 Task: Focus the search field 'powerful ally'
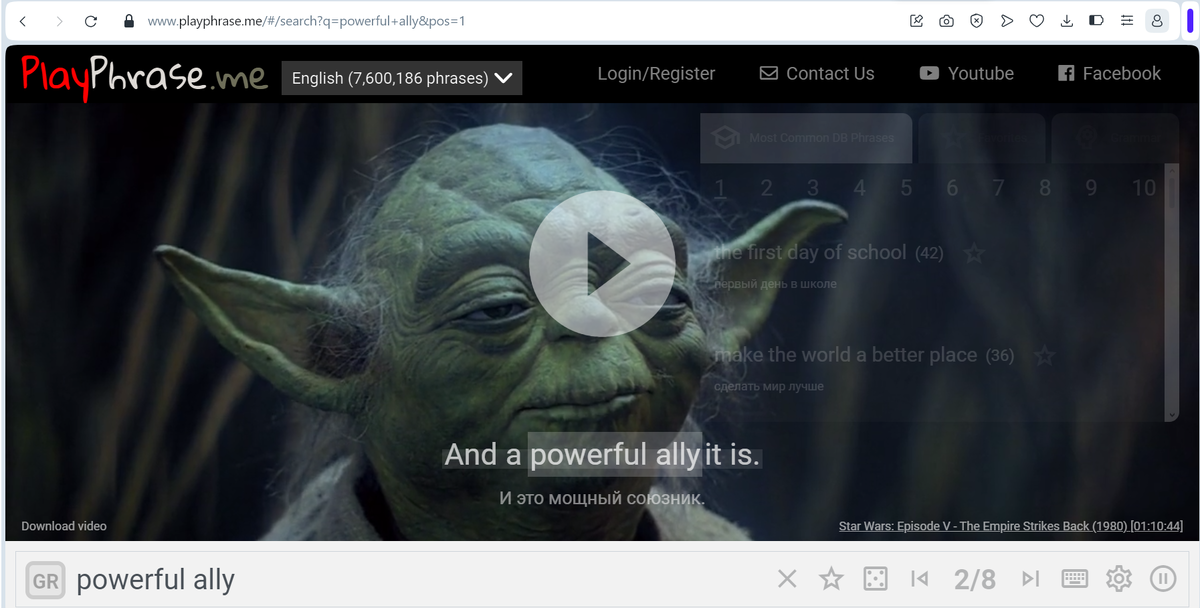(x=420, y=580)
